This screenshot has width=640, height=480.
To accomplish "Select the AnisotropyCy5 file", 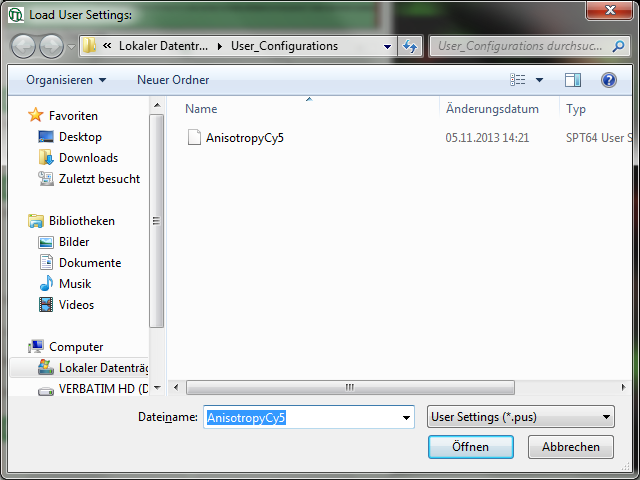I will tap(245, 138).
